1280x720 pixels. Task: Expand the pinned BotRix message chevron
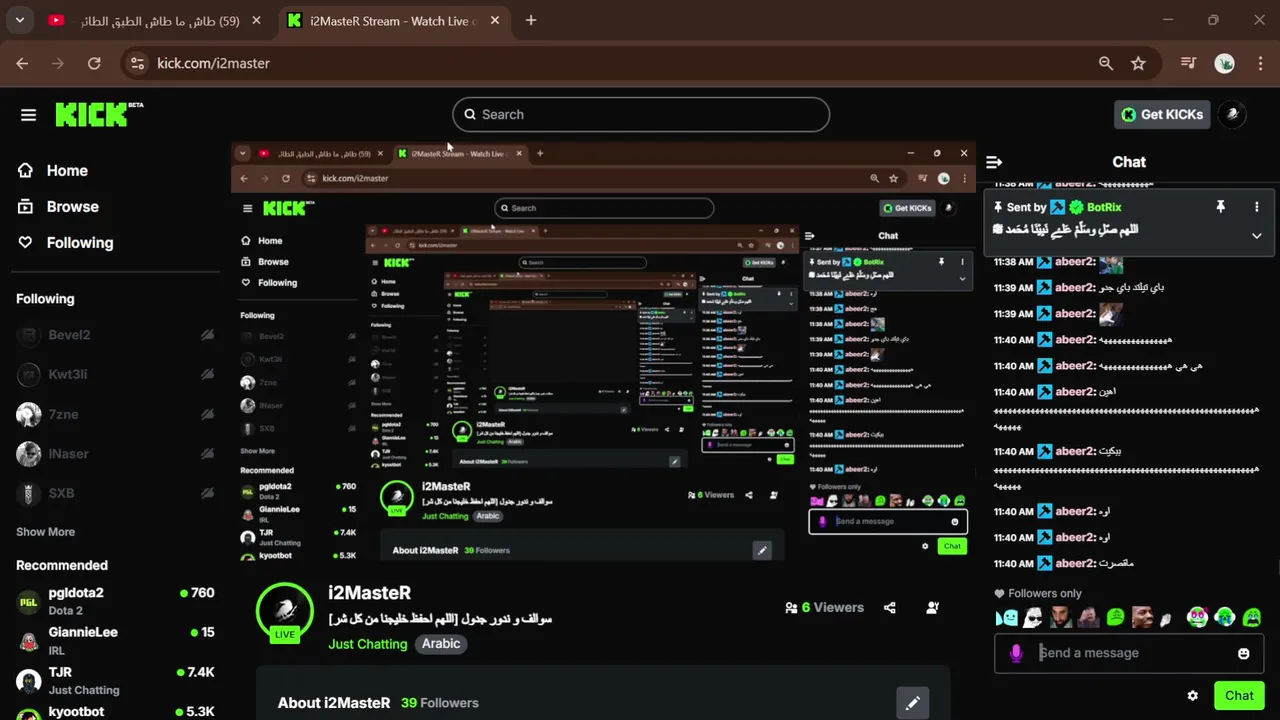(x=1257, y=236)
